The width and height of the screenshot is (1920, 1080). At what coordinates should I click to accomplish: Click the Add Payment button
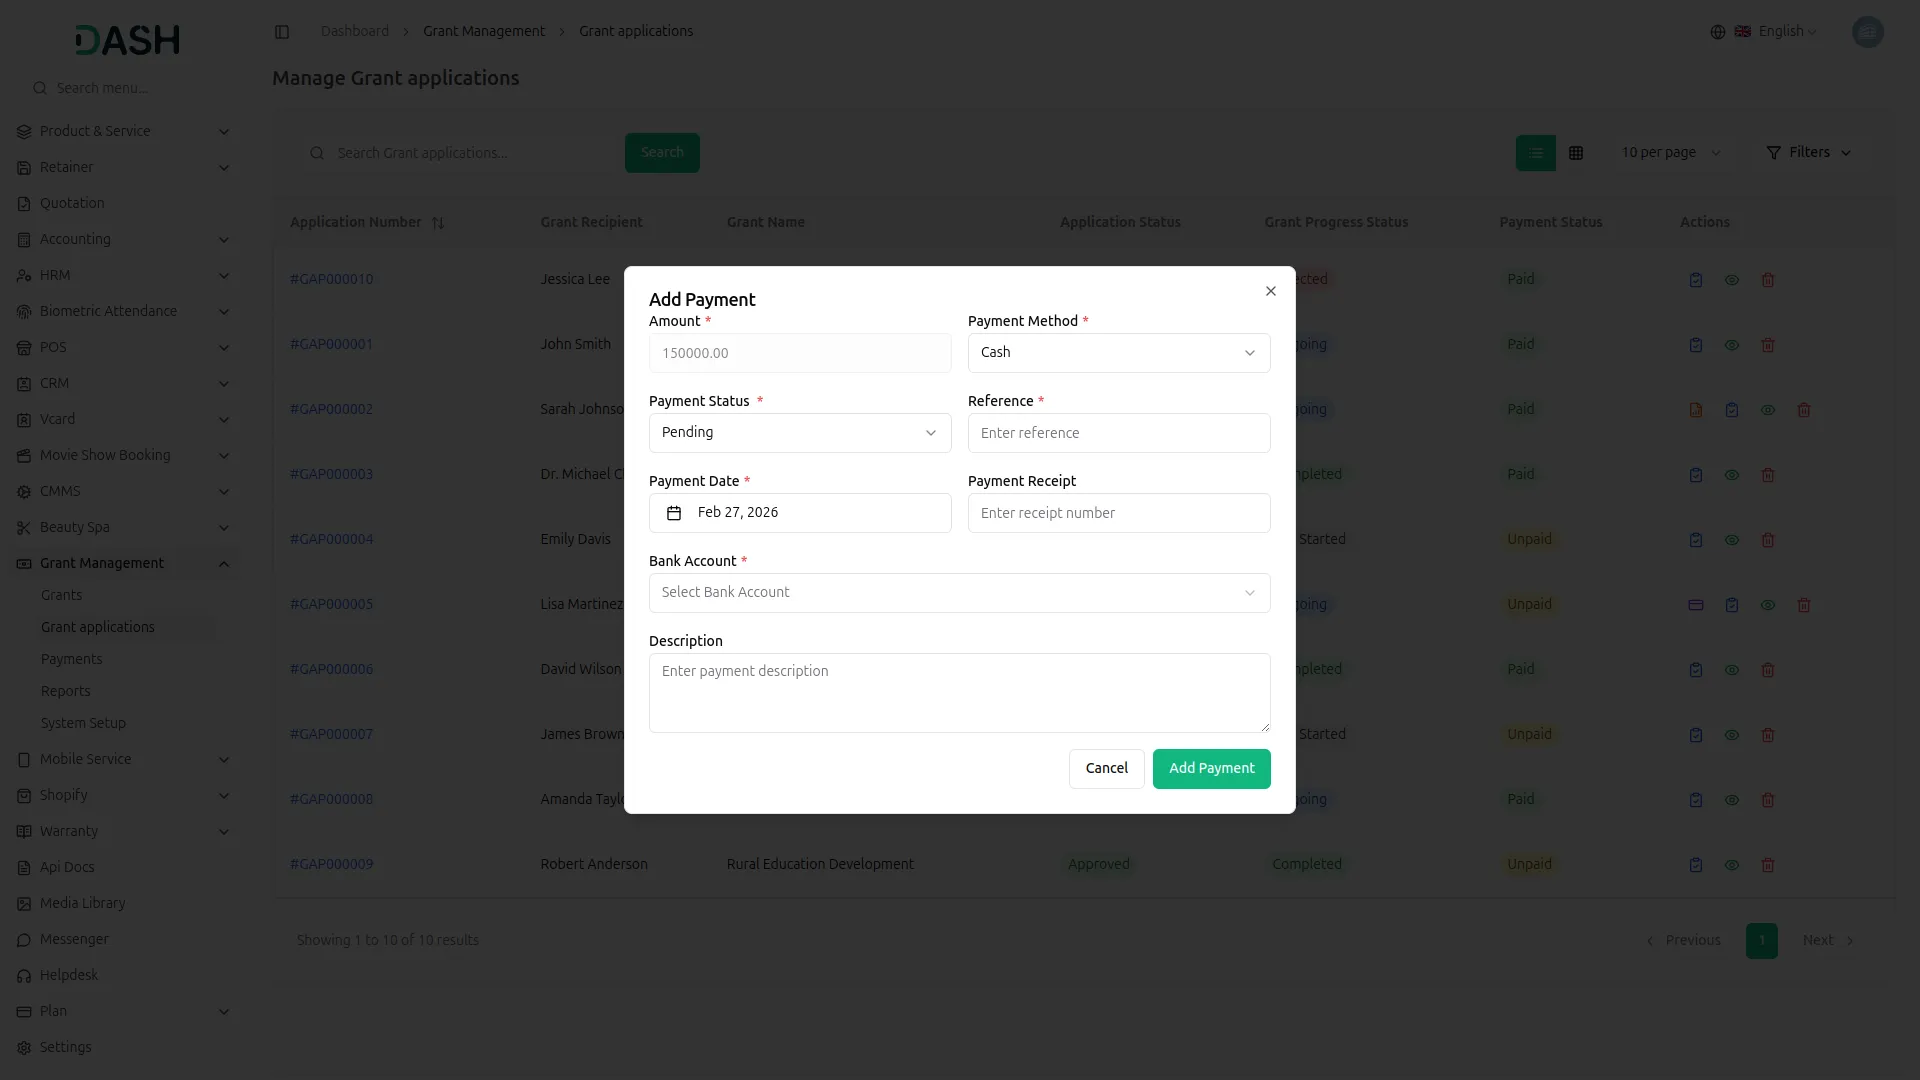coord(1210,768)
